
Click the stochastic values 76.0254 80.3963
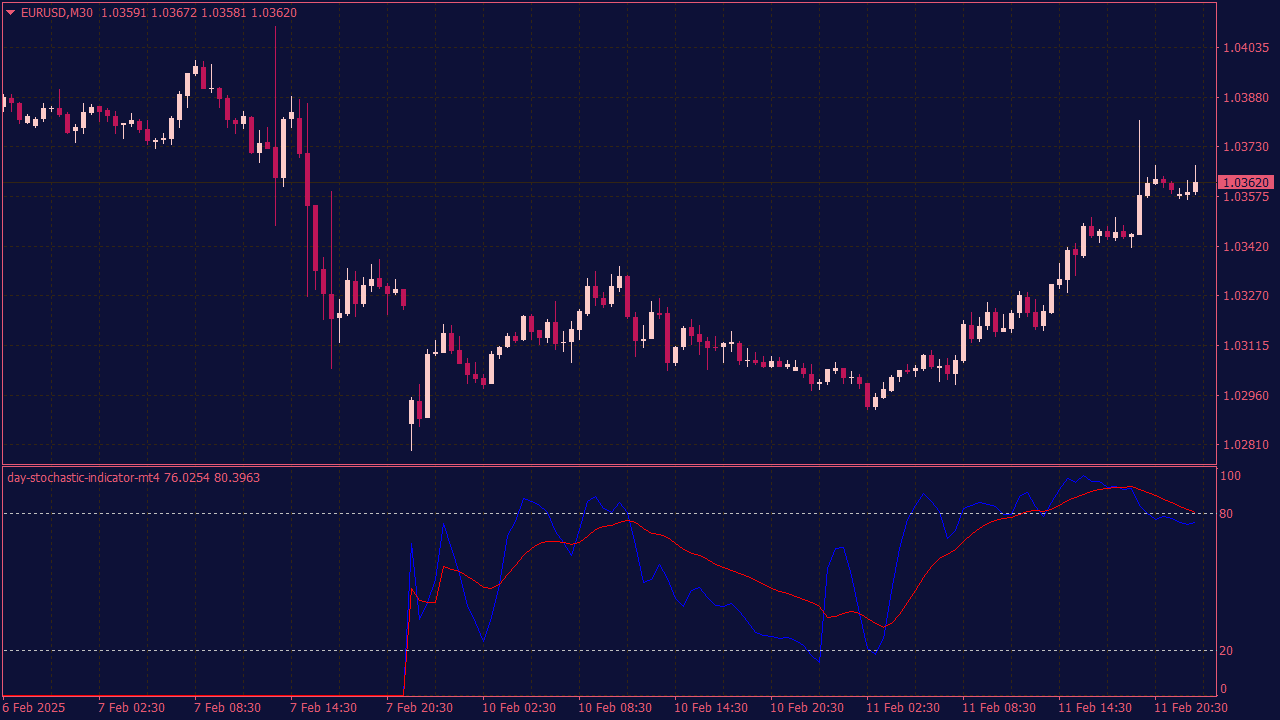(212, 478)
